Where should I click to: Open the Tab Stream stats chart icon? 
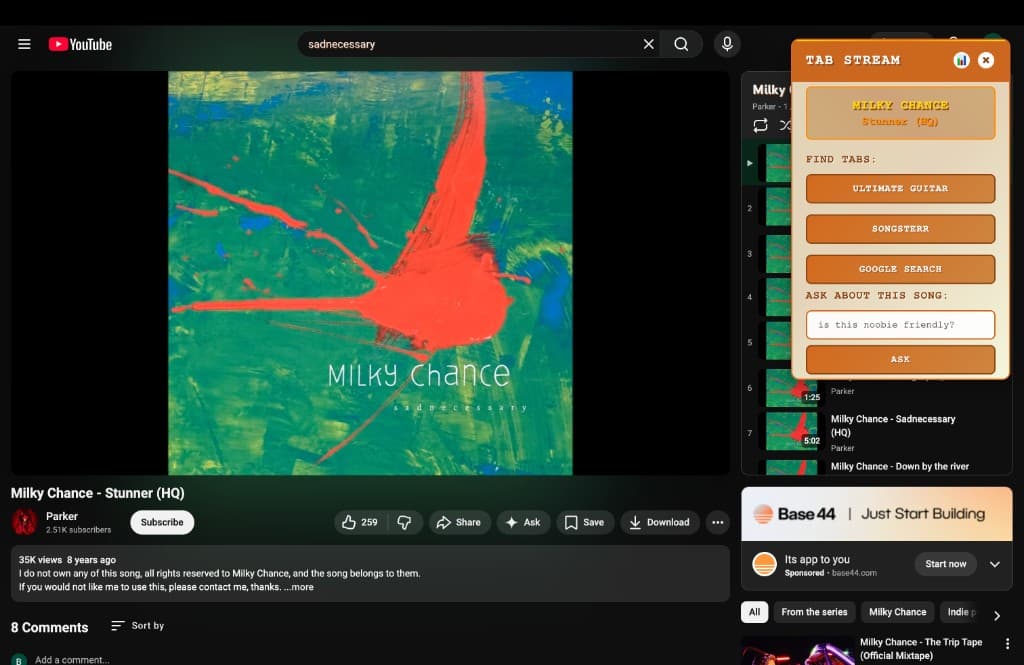pyautogui.click(x=961, y=60)
